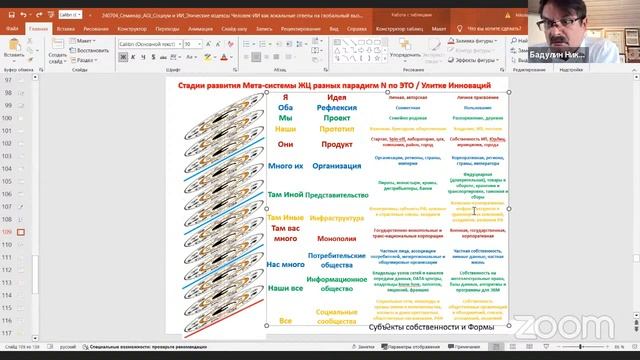The width and height of the screenshot is (640, 360).
Task: Toggle italic formatting К
Action: point(133,57)
